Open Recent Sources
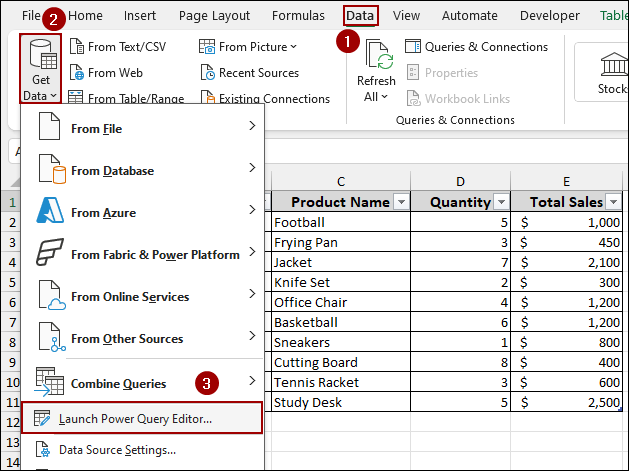This screenshot has height=471, width=629. (250, 73)
